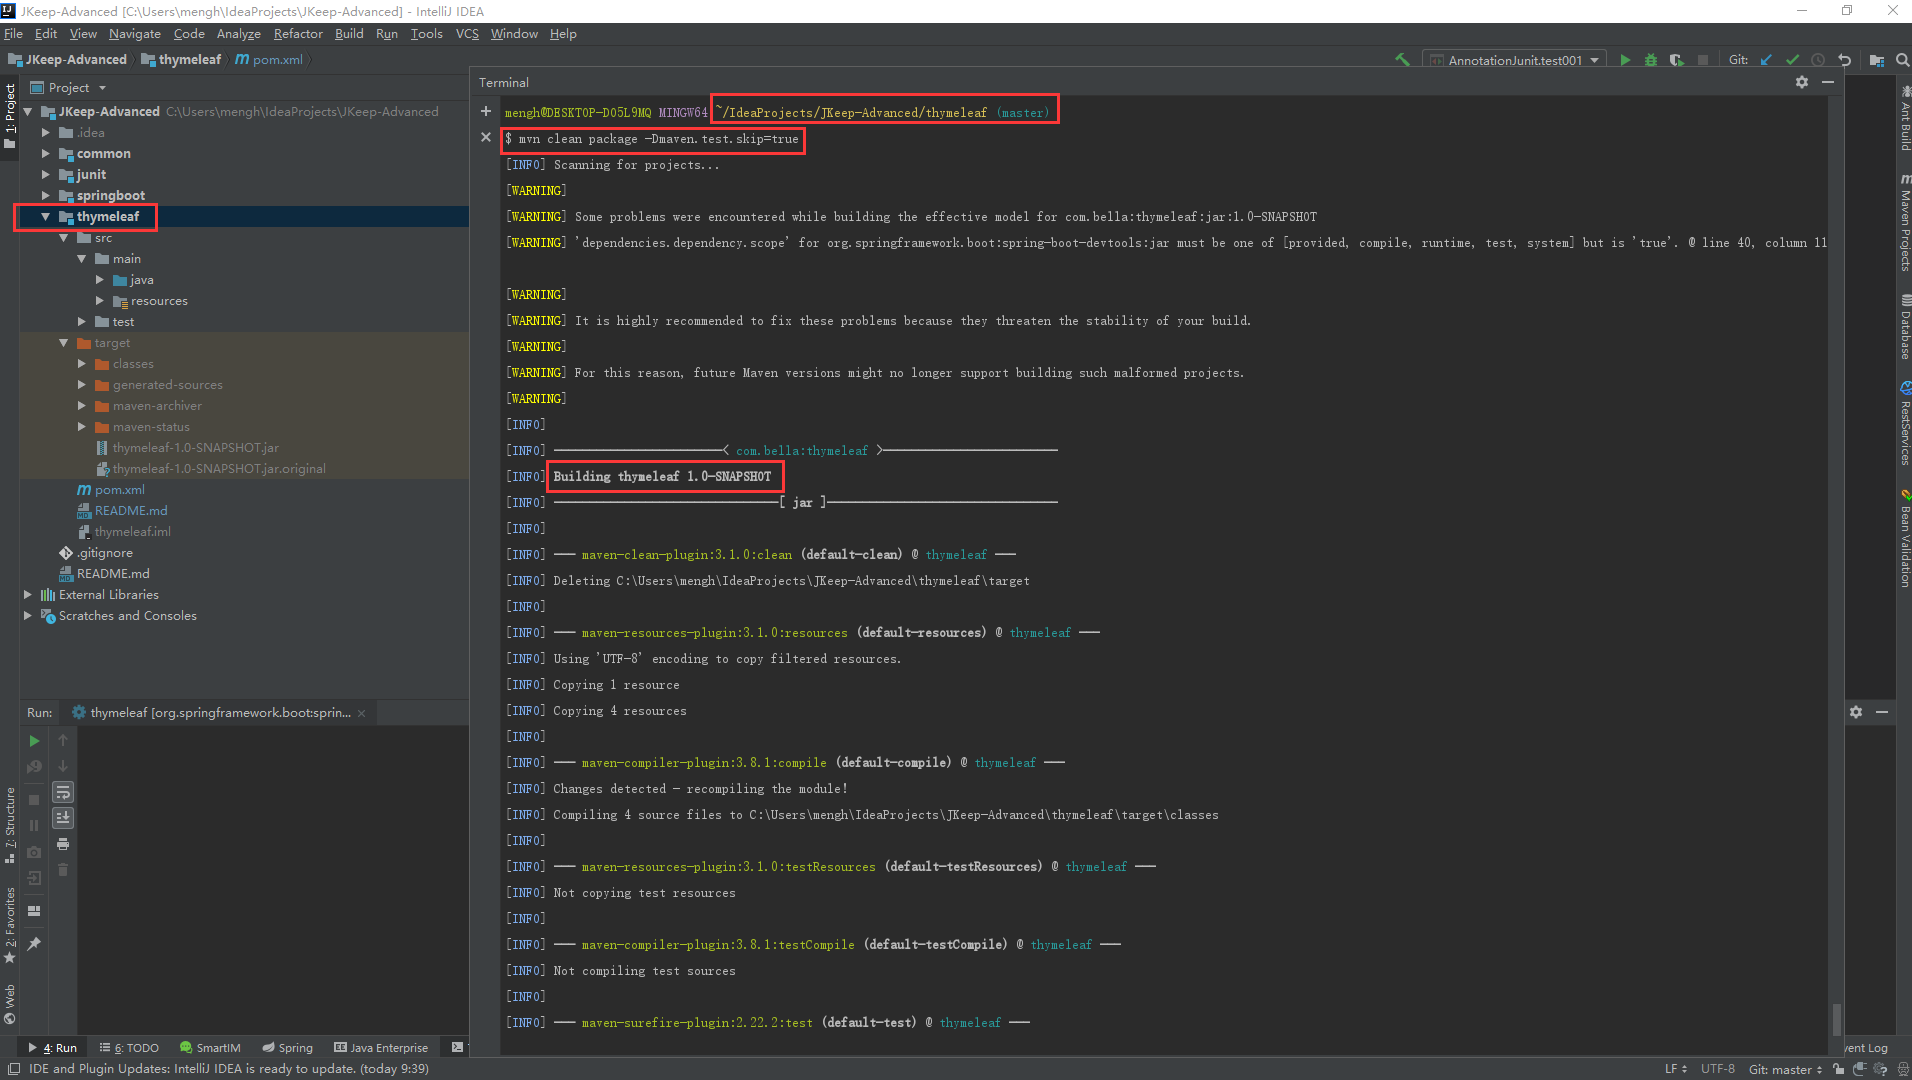The height and width of the screenshot is (1080, 1912).
Task: Click the pom.xml breadcrumb in navigation bar
Action: (x=269, y=60)
